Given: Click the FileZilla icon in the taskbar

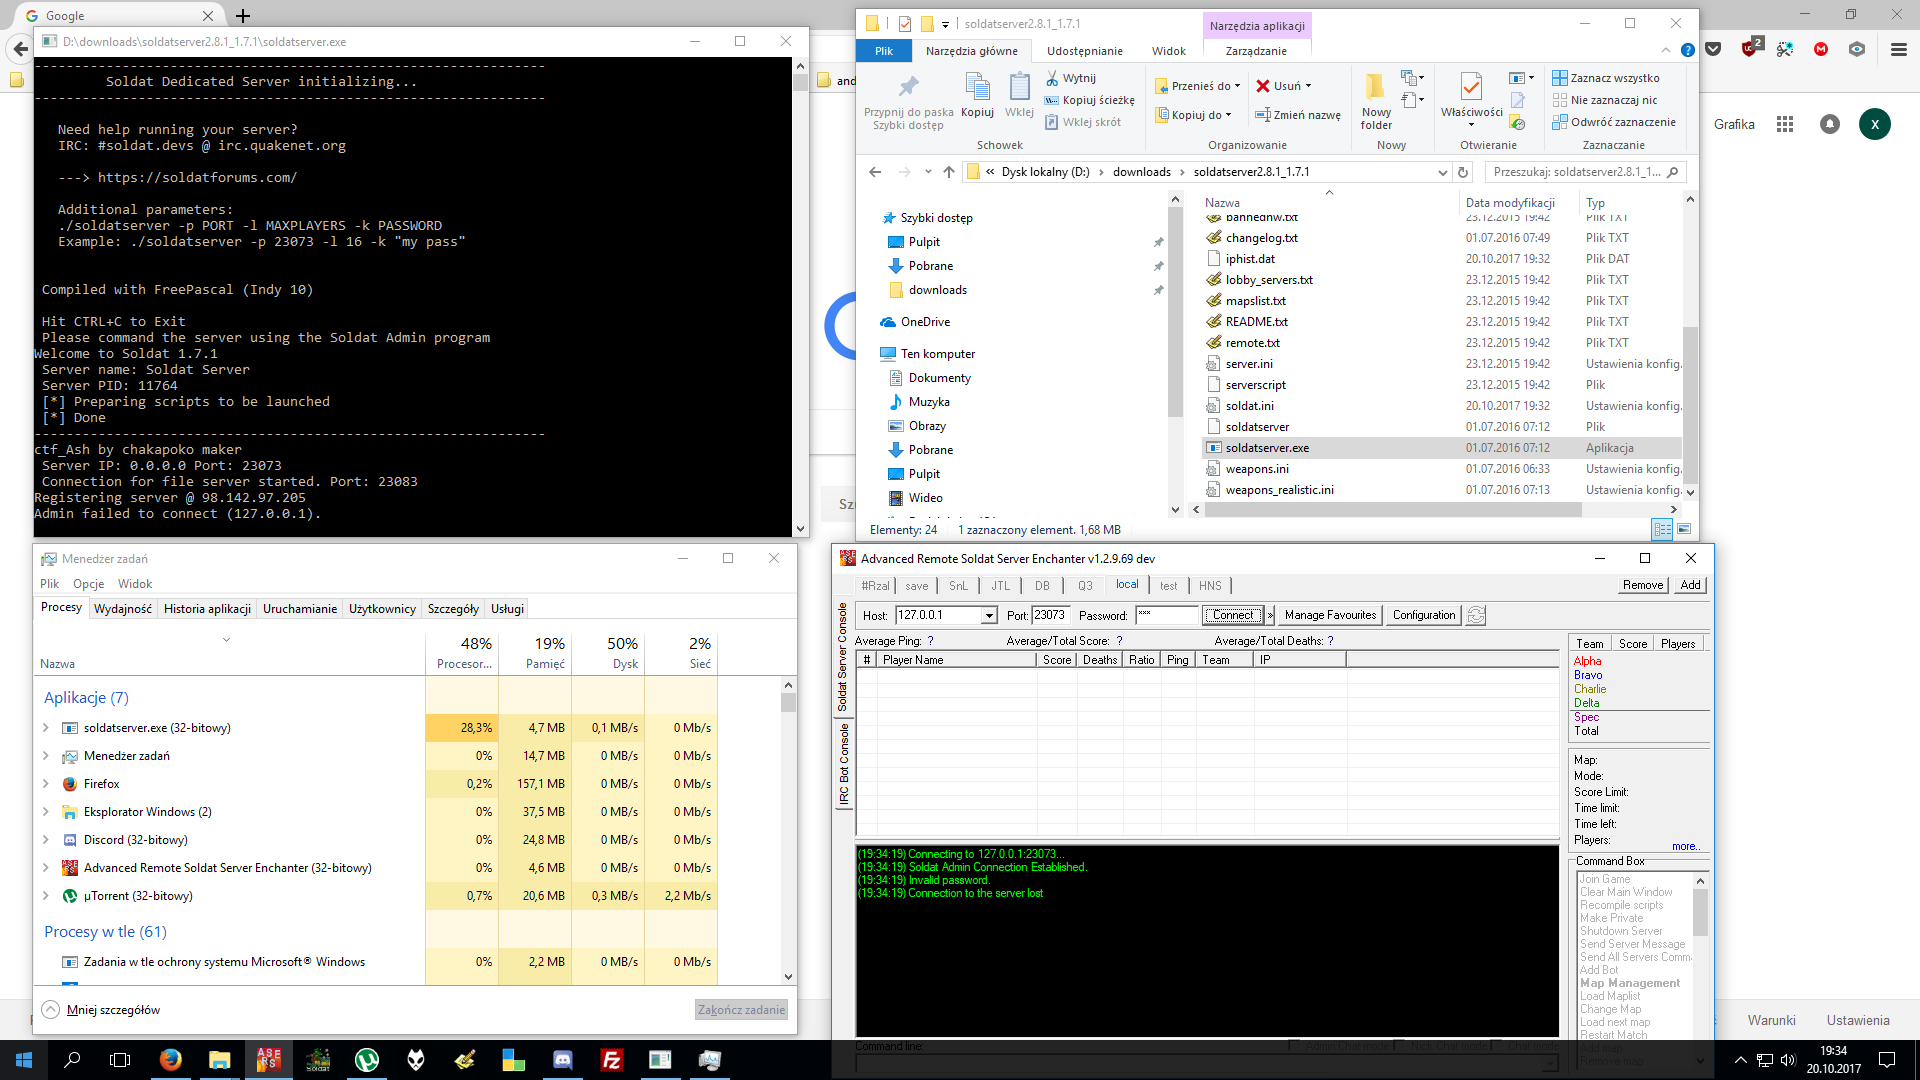Looking at the screenshot, I should 612,1060.
